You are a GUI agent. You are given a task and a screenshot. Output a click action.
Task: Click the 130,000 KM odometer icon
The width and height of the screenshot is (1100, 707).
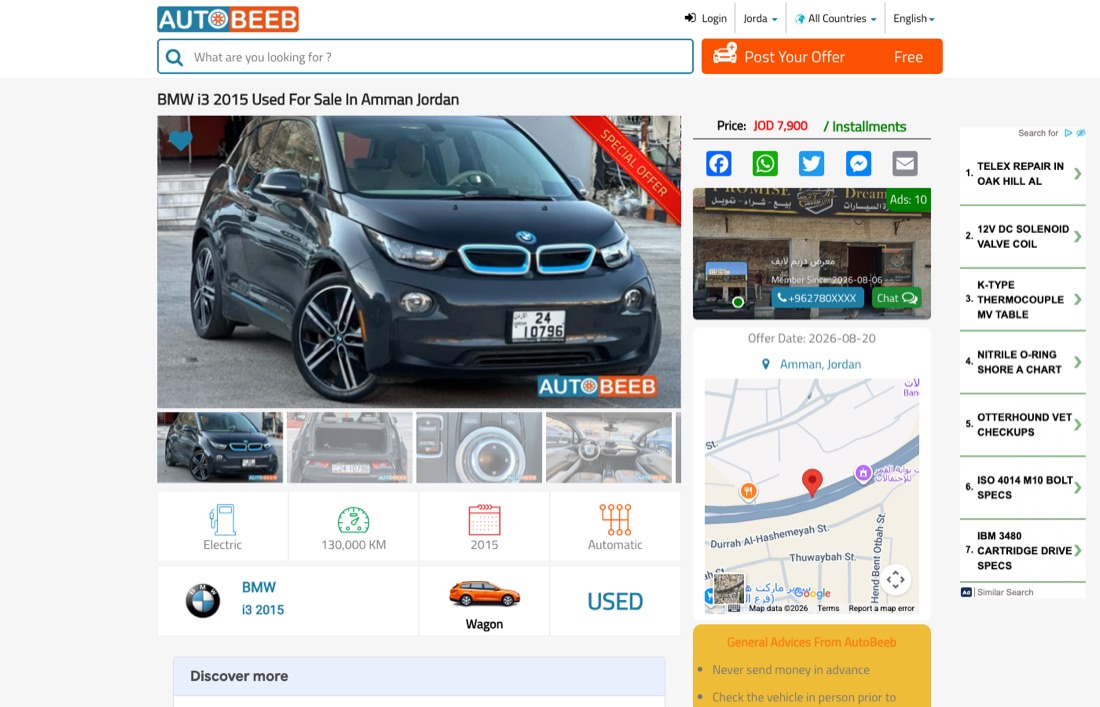(354, 520)
